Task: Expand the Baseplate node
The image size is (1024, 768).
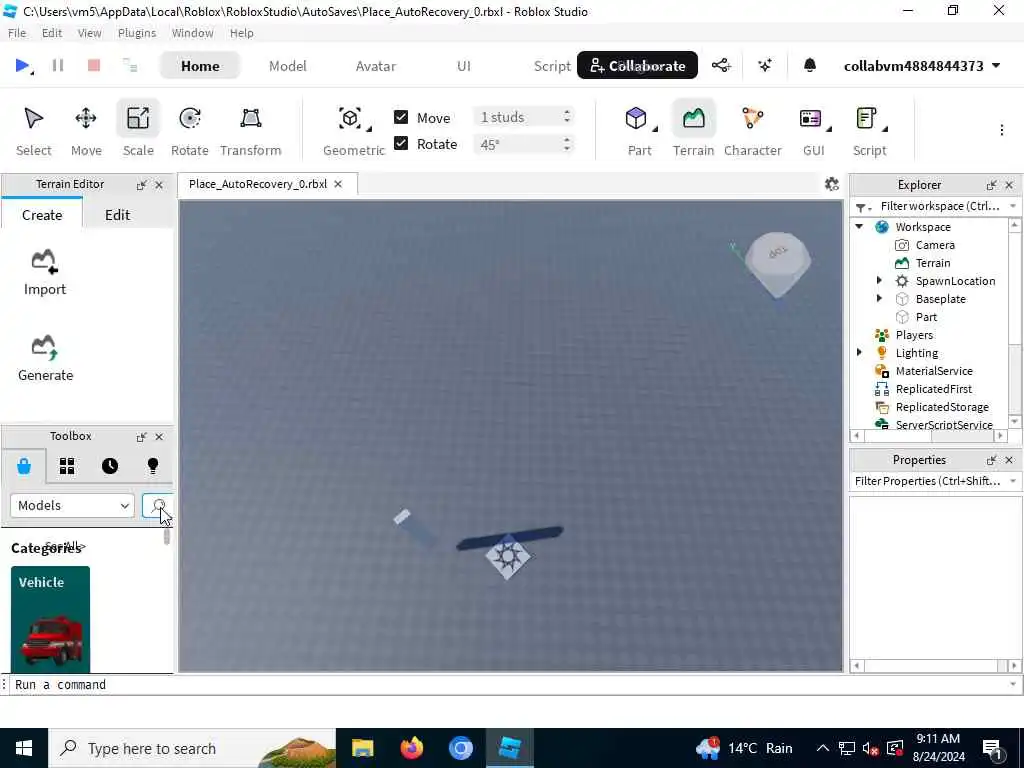Action: click(x=879, y=298)
